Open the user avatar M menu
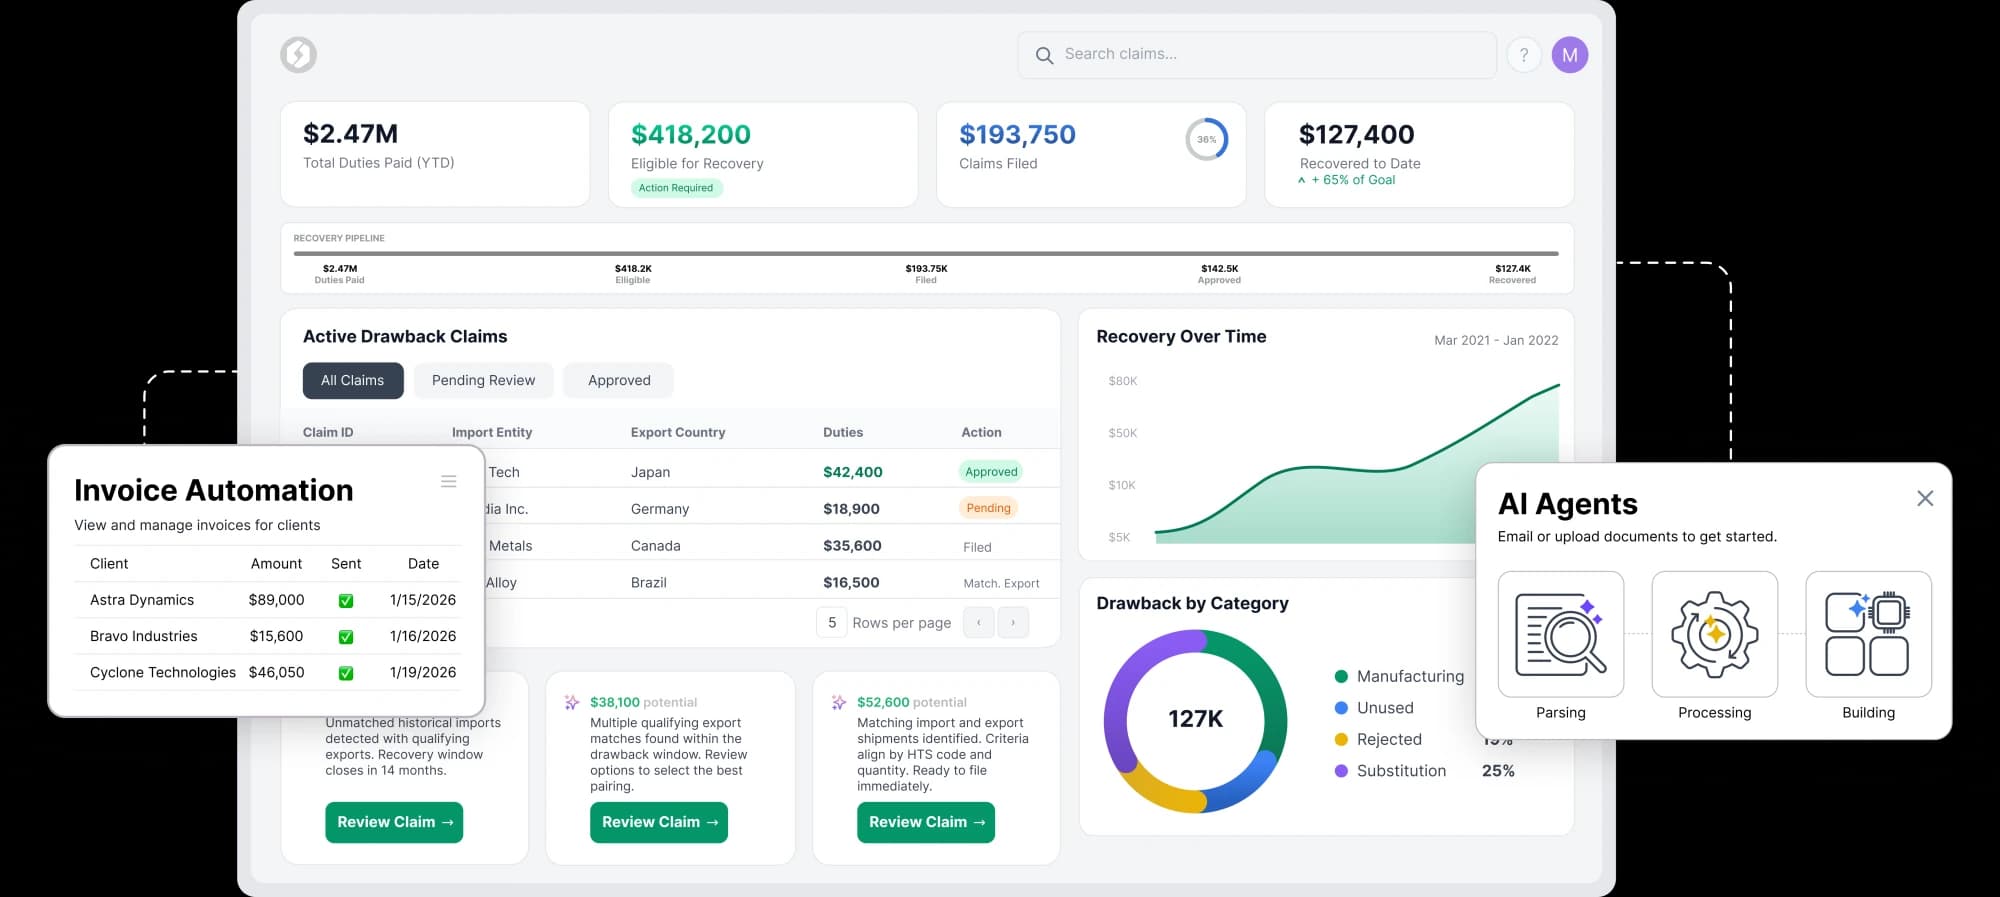This screenshot has width=2000, height=897. [x=1570, y=55]
